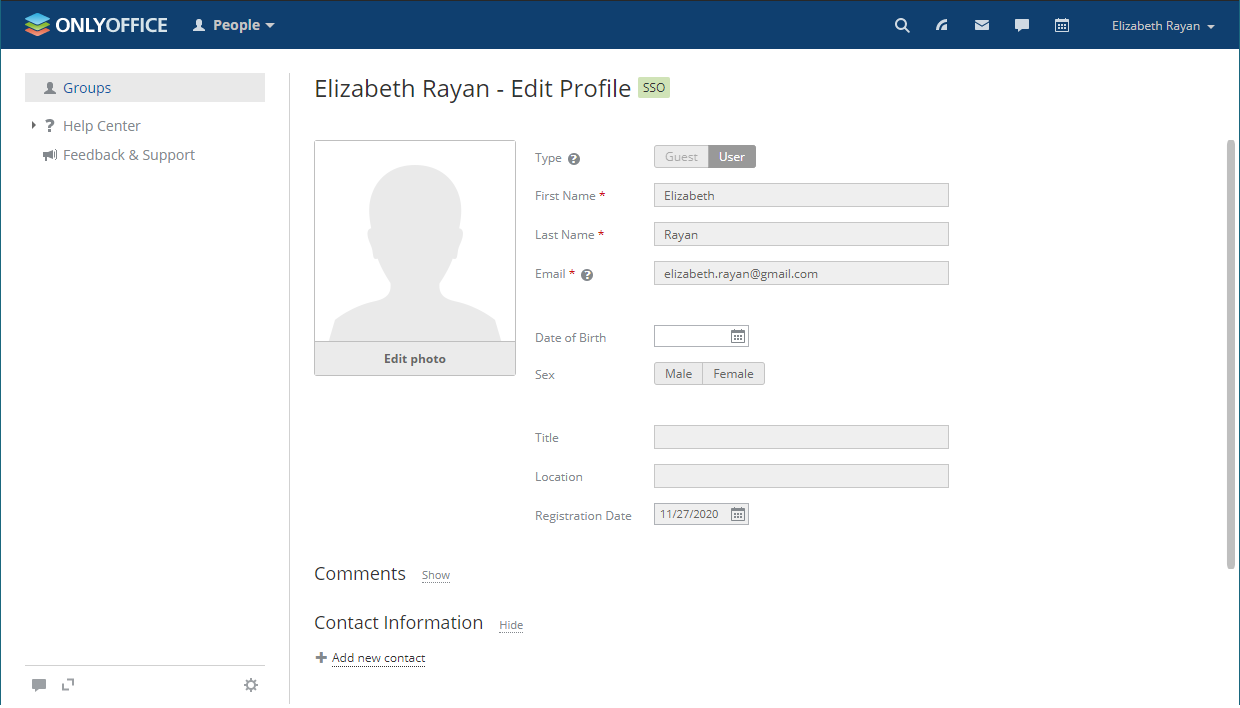Open the search icon in the top bar
Viewport: 1240px width, 708px height.
click(x=901, y=25)
